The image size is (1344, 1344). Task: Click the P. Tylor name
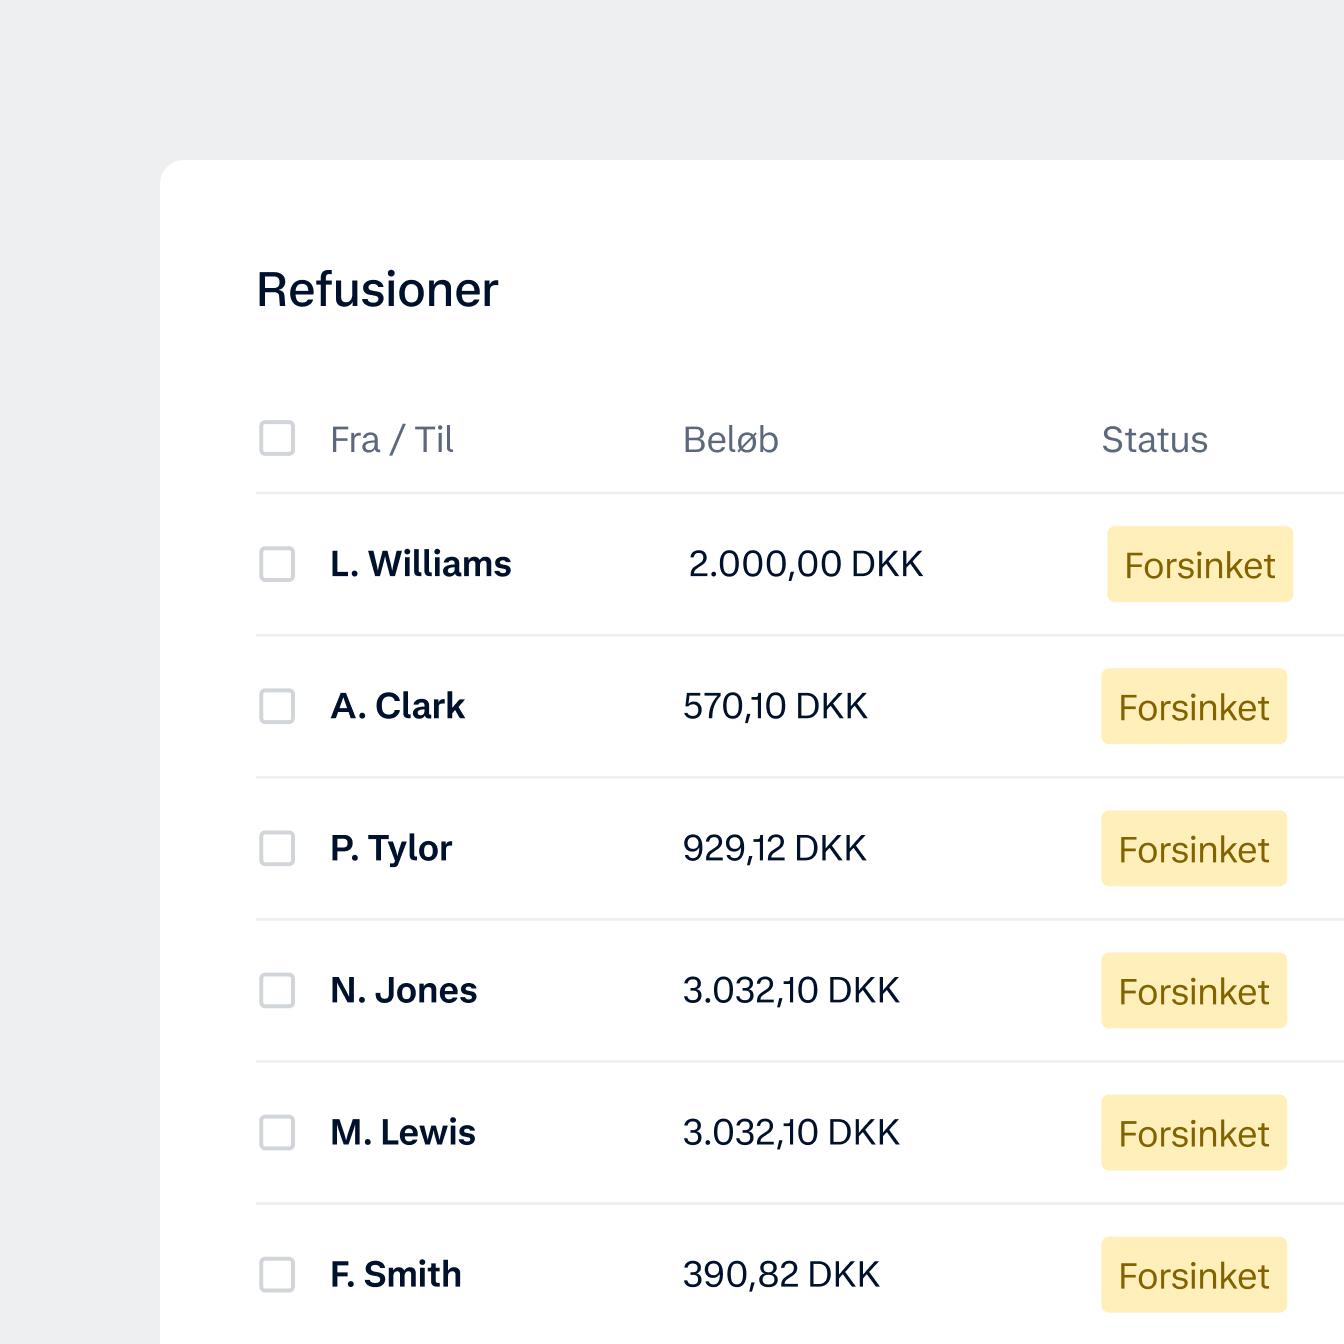pyautogui.click(x=391, y=848)
